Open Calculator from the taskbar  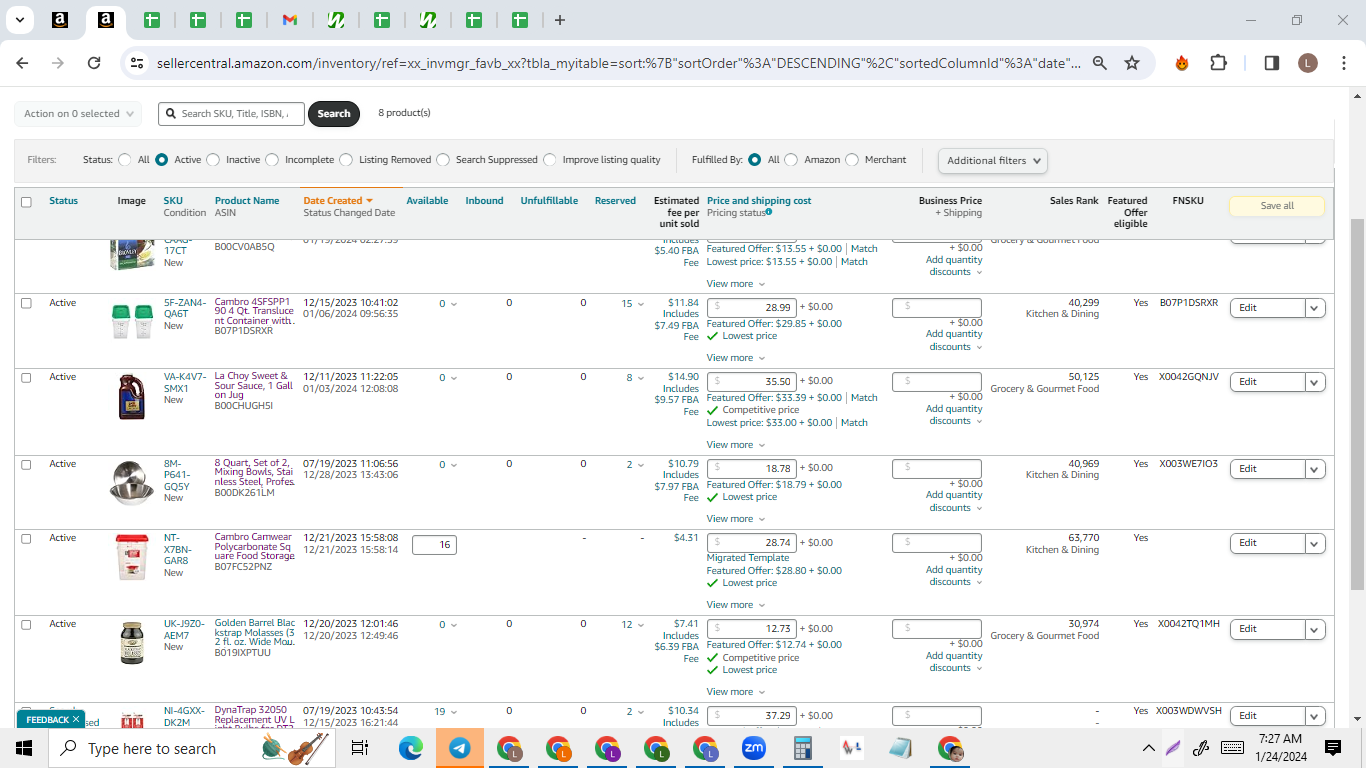click(802, 748)
